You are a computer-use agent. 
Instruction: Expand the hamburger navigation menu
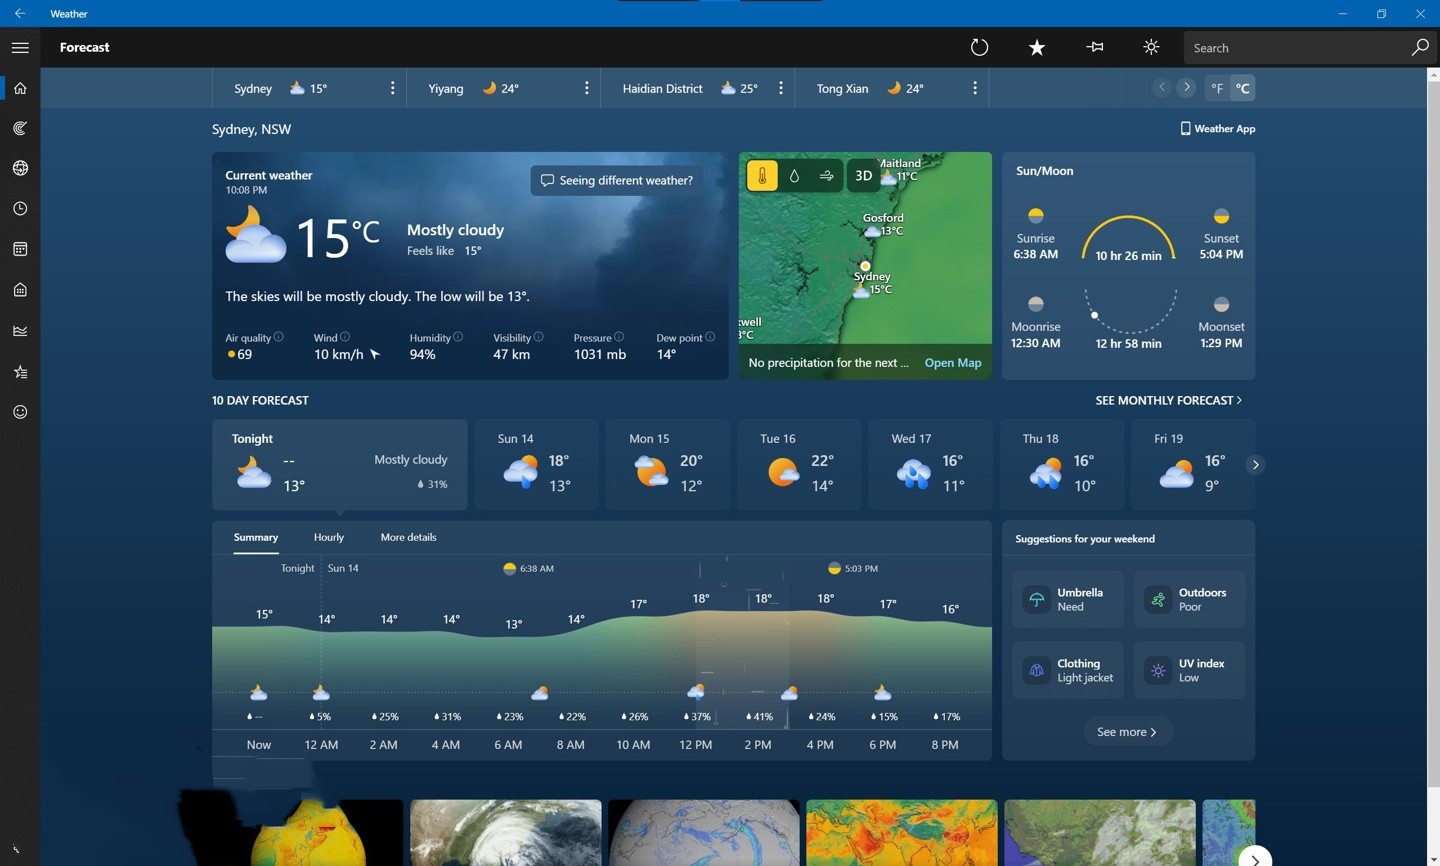[x=20, y=47]
